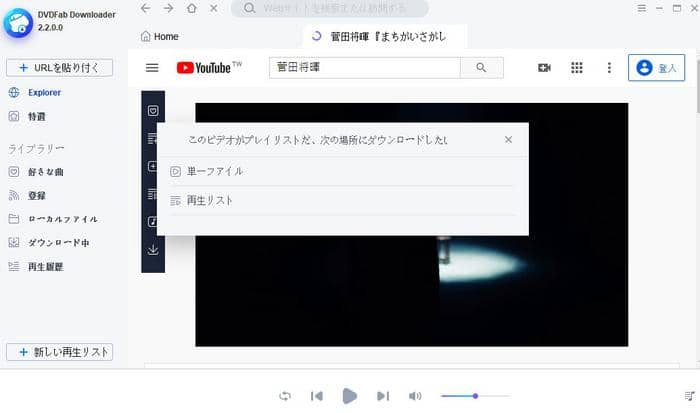Open ダウンロード中 library item
The height and width of the screenshot is (413, 700).
click(49, 243)
